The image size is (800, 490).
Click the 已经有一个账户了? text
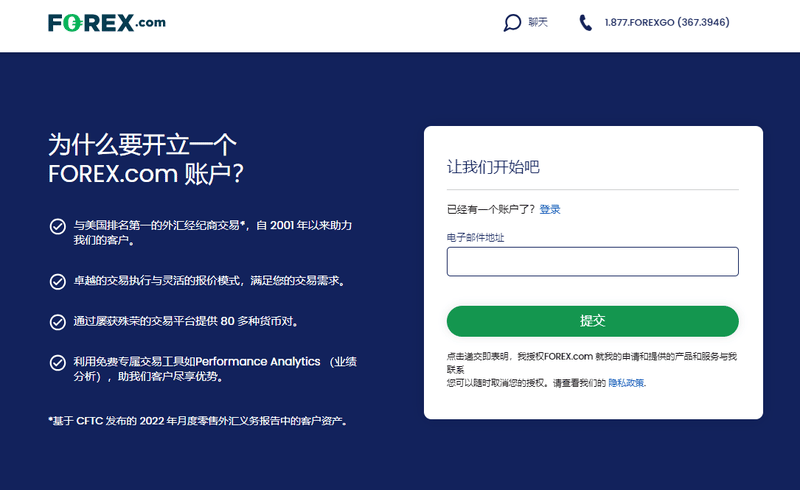pyautogui.click(x=491, y=209)
